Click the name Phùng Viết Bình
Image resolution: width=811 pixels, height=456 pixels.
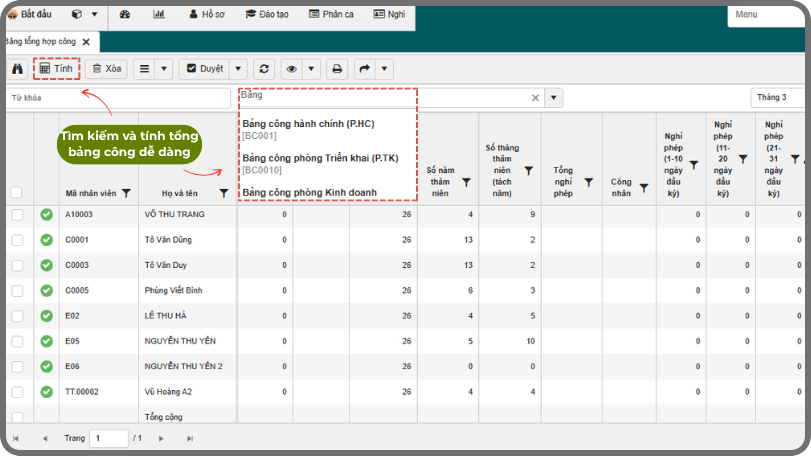(173, 291)
